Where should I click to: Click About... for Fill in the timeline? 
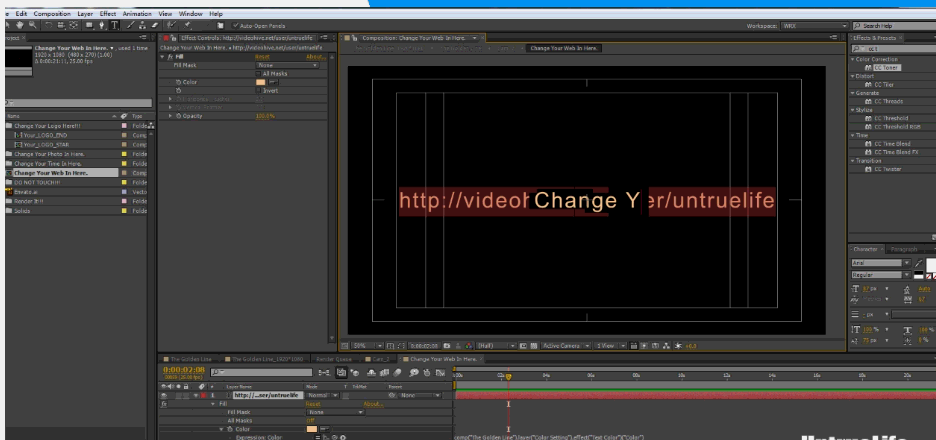coord(372,404)
